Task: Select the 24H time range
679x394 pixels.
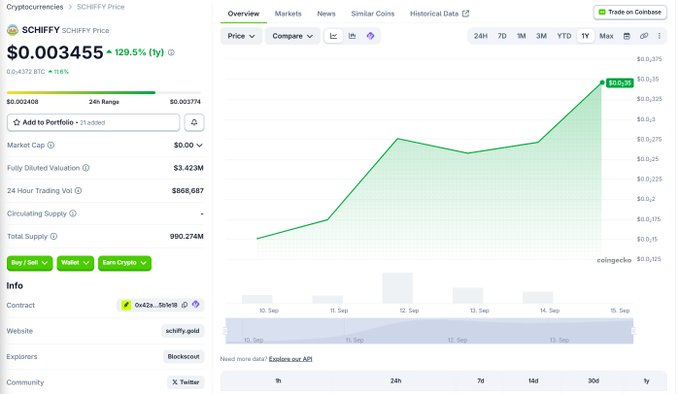Action: (x=480, y=36)
